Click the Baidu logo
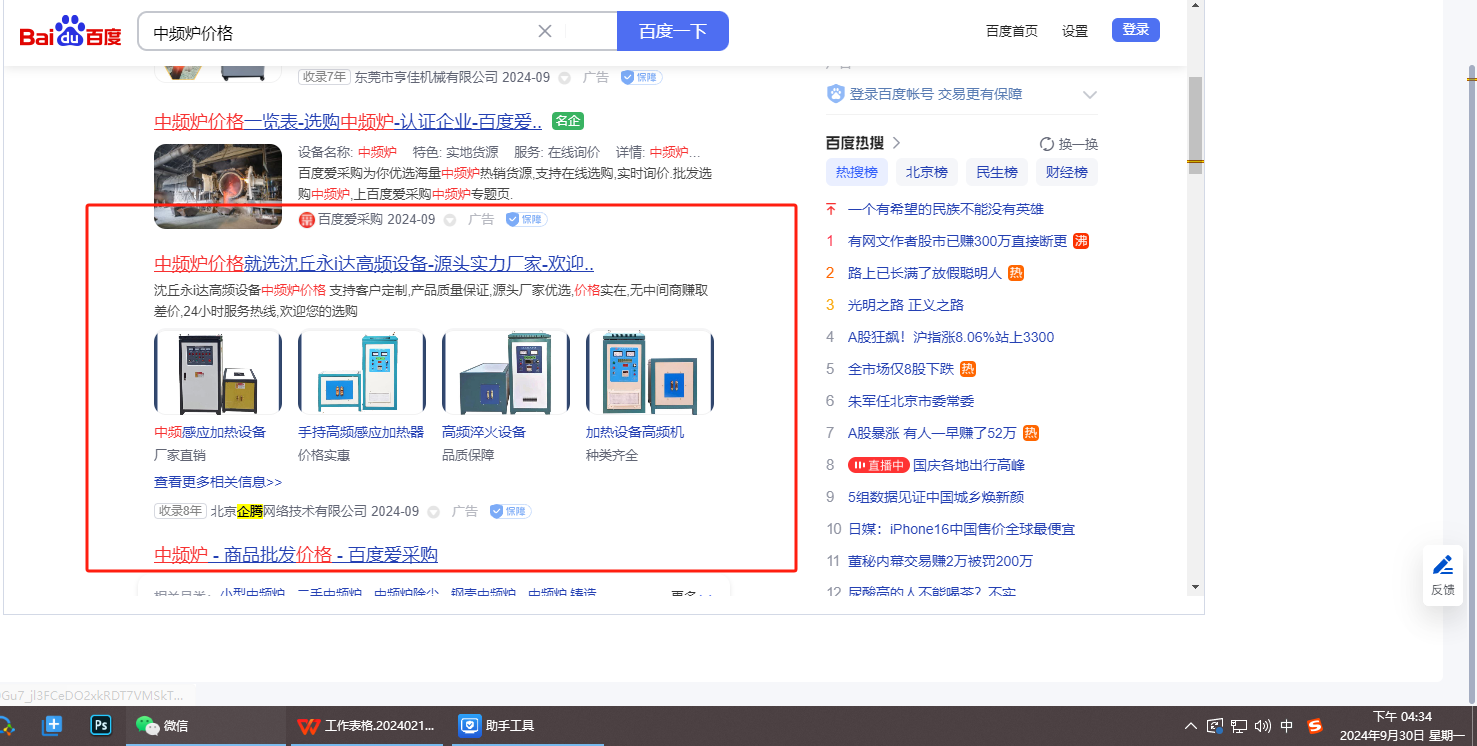Viewport: 1477px width, 746px height. 70,32
